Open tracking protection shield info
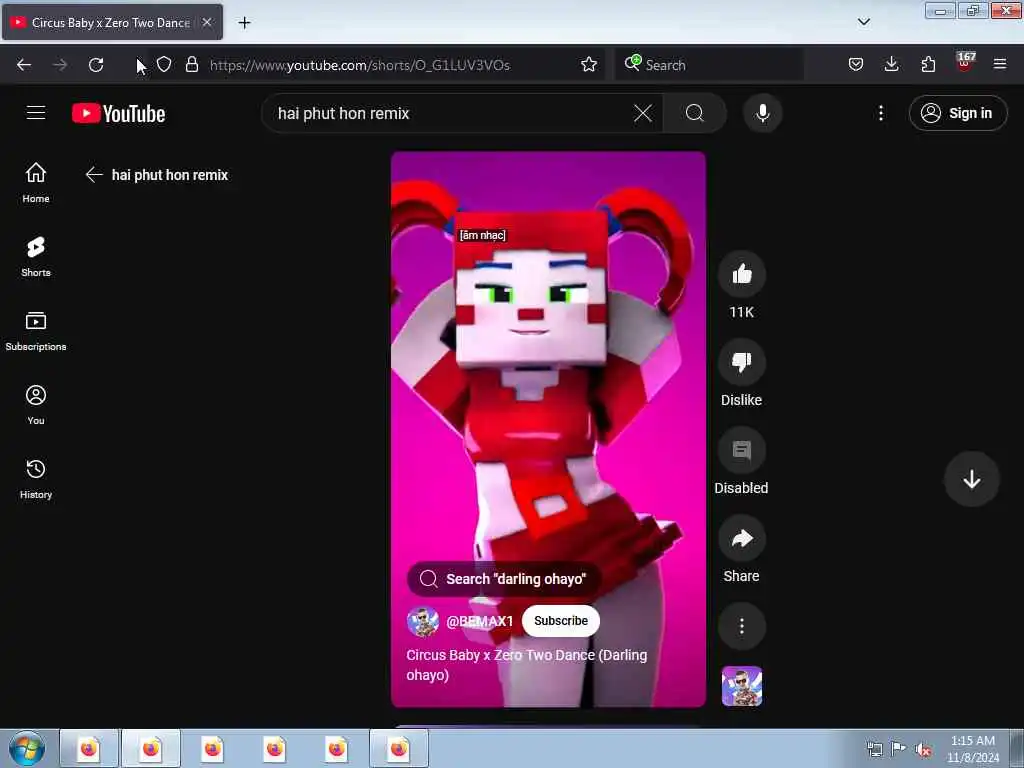Image resolution: width=1024 pixels, height=768 pixels. tap(164, 65)
